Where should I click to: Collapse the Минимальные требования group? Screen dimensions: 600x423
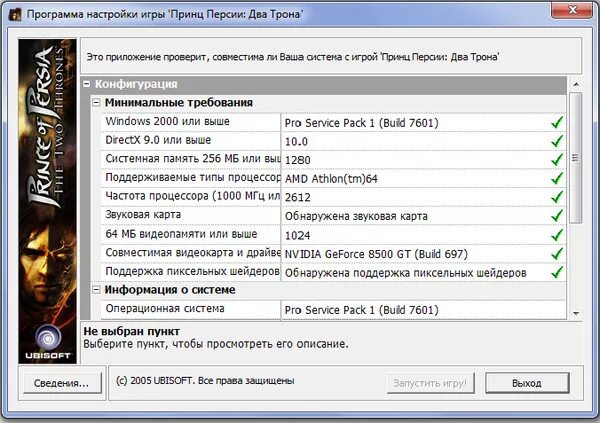tap(96, 103)
